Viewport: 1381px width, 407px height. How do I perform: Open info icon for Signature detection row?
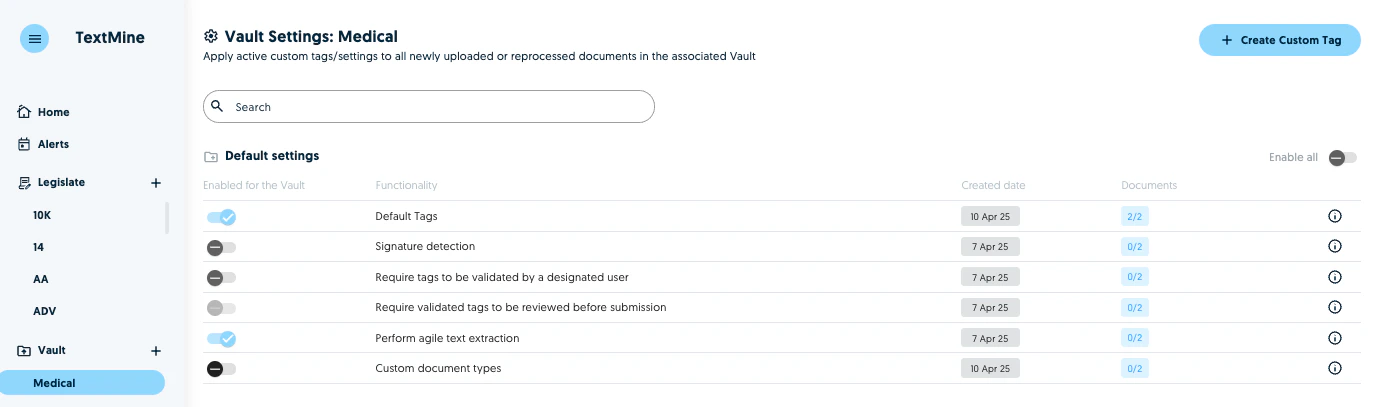click(x=1334, y=246)
